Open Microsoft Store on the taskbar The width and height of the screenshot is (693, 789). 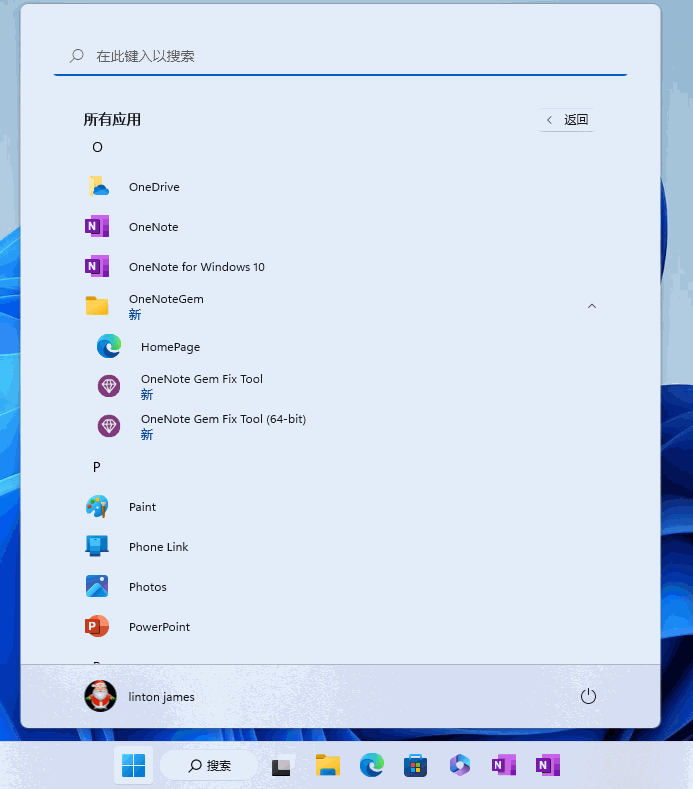[416, 765]
